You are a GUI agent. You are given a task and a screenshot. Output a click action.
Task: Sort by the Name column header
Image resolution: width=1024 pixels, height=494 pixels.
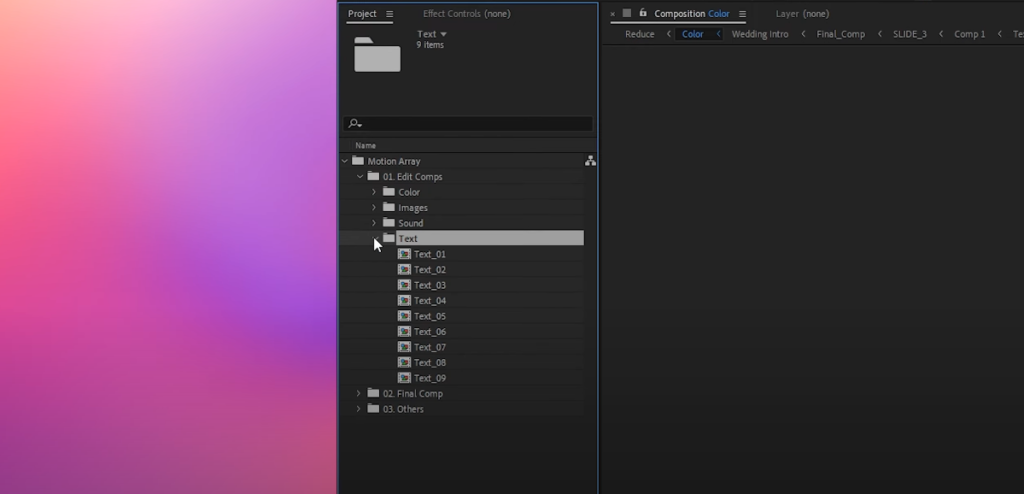coord(366,145)
